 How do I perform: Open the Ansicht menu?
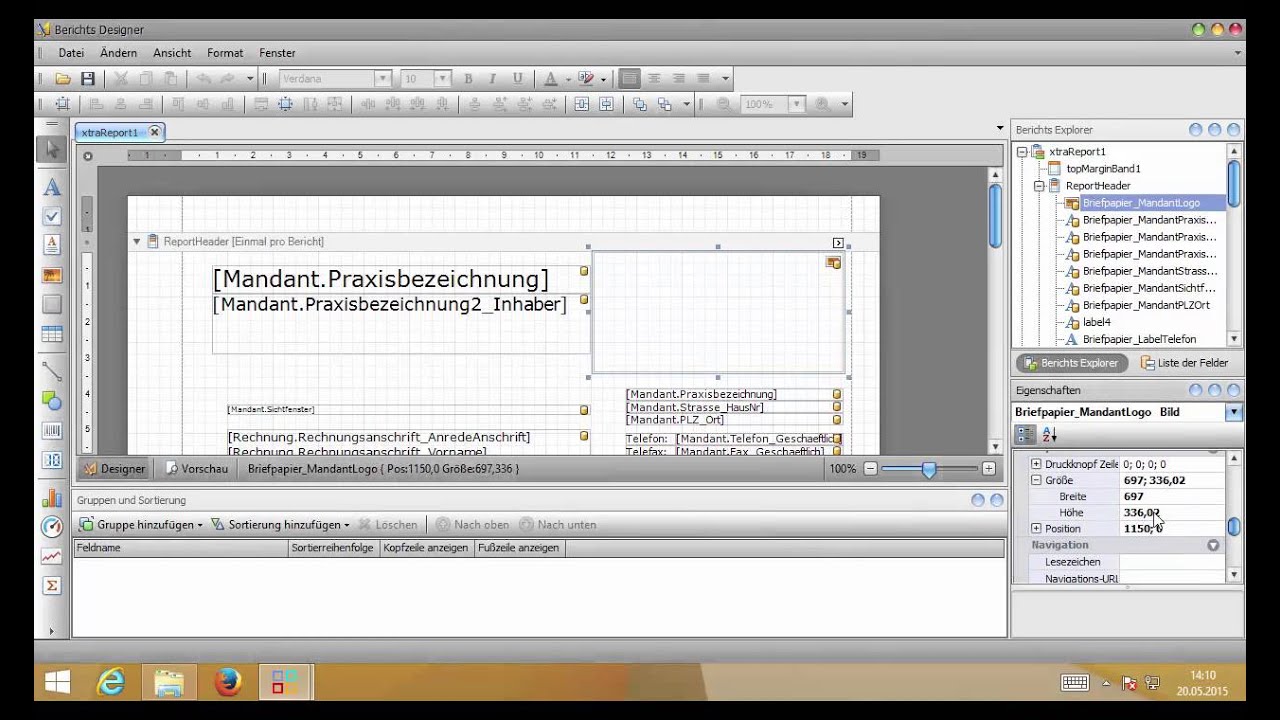coord(172,53)
